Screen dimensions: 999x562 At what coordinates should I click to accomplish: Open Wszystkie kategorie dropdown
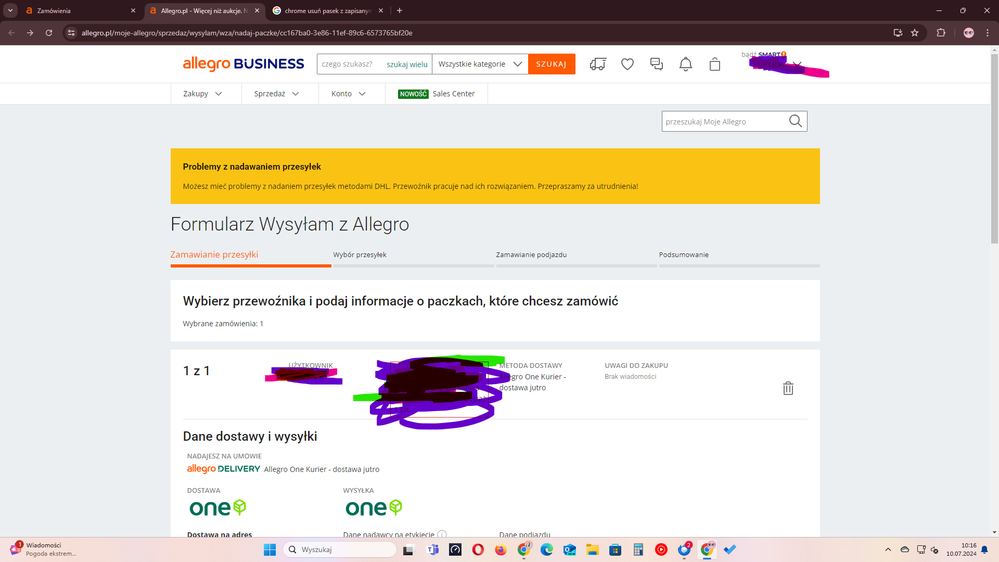(x=480, y=64)
